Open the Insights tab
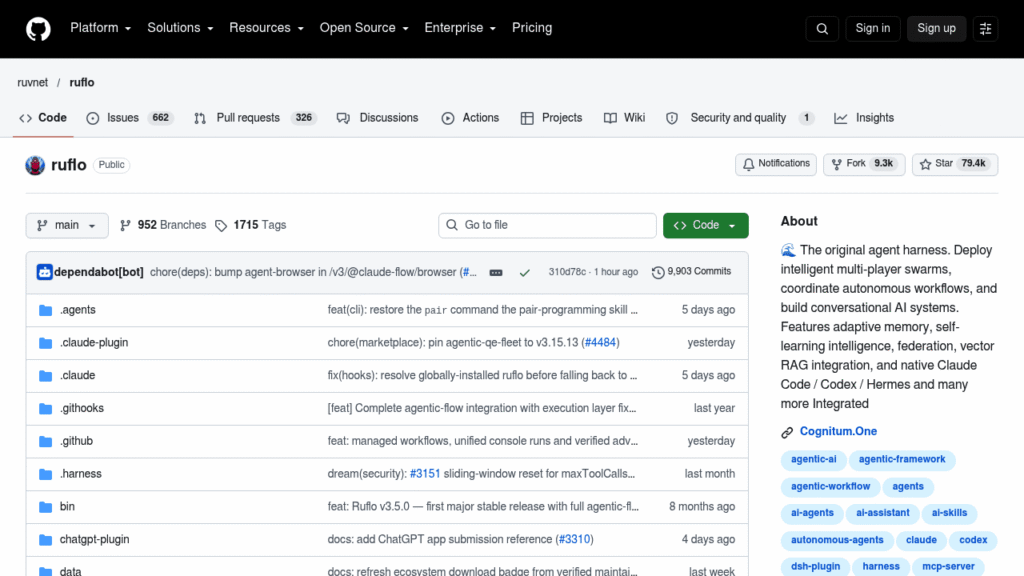 [x=864, y=118]
